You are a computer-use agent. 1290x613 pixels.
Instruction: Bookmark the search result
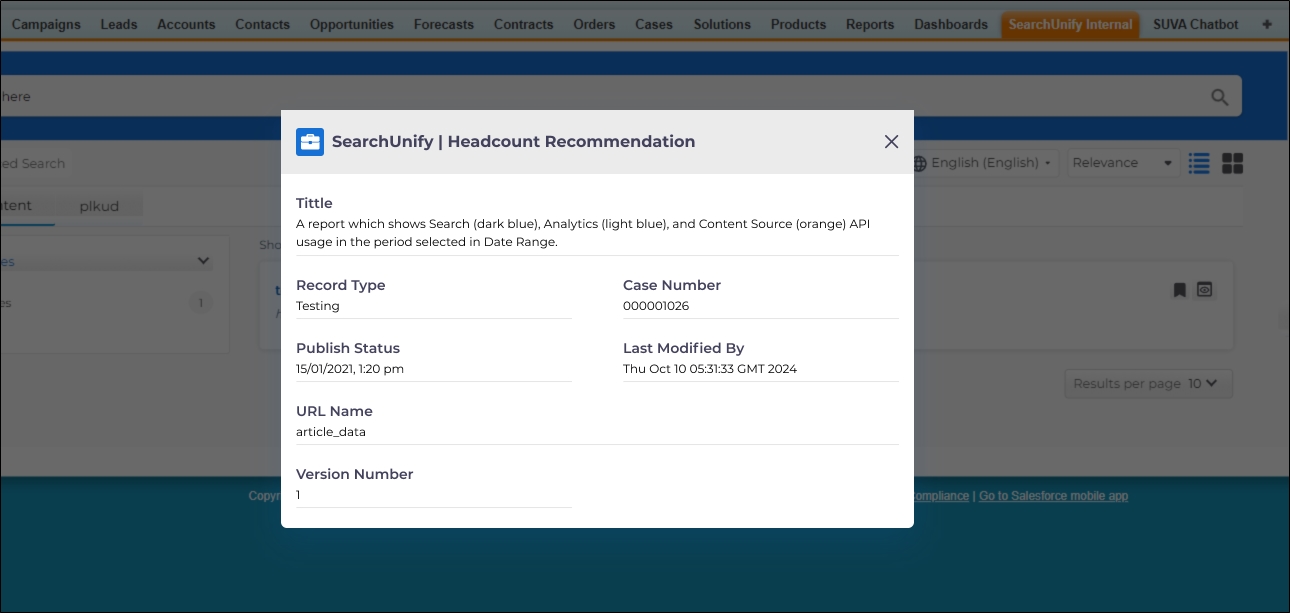1179,290
